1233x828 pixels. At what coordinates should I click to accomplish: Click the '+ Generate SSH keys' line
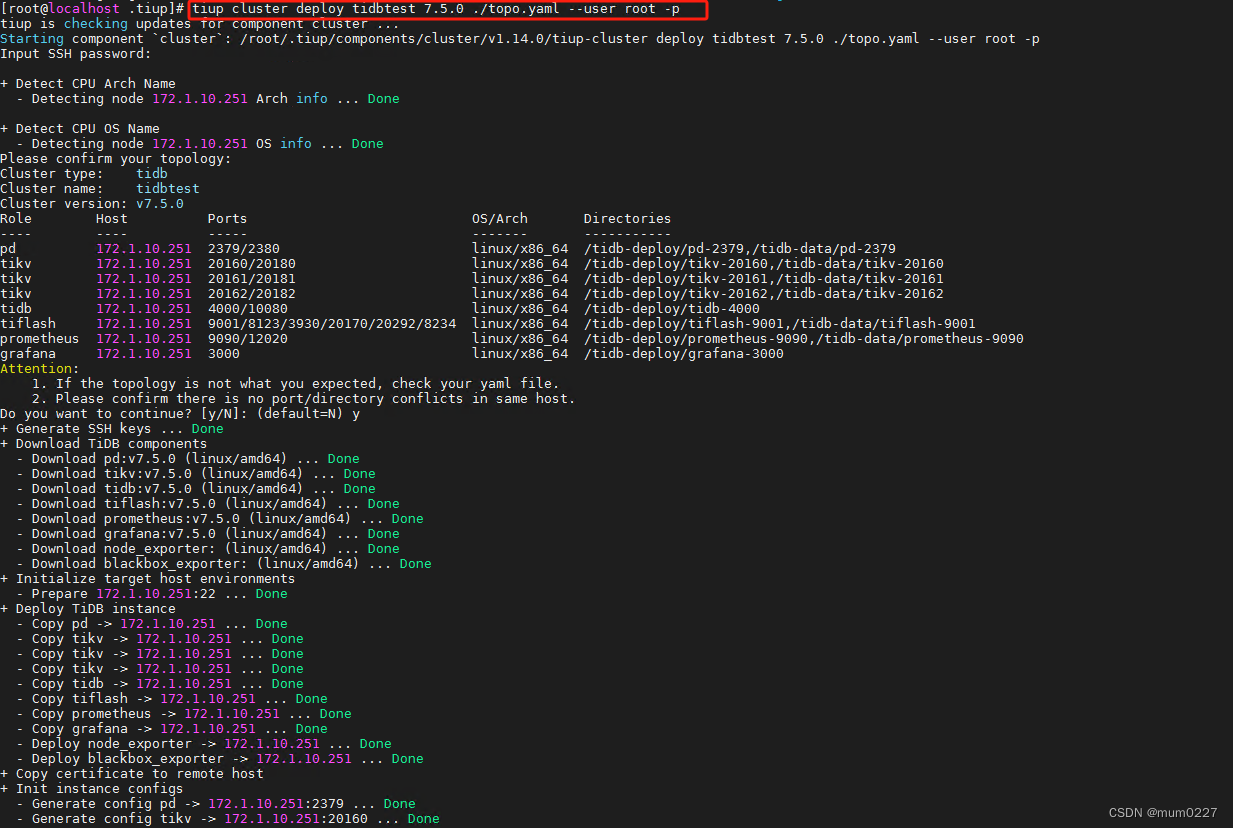(112, 429)
